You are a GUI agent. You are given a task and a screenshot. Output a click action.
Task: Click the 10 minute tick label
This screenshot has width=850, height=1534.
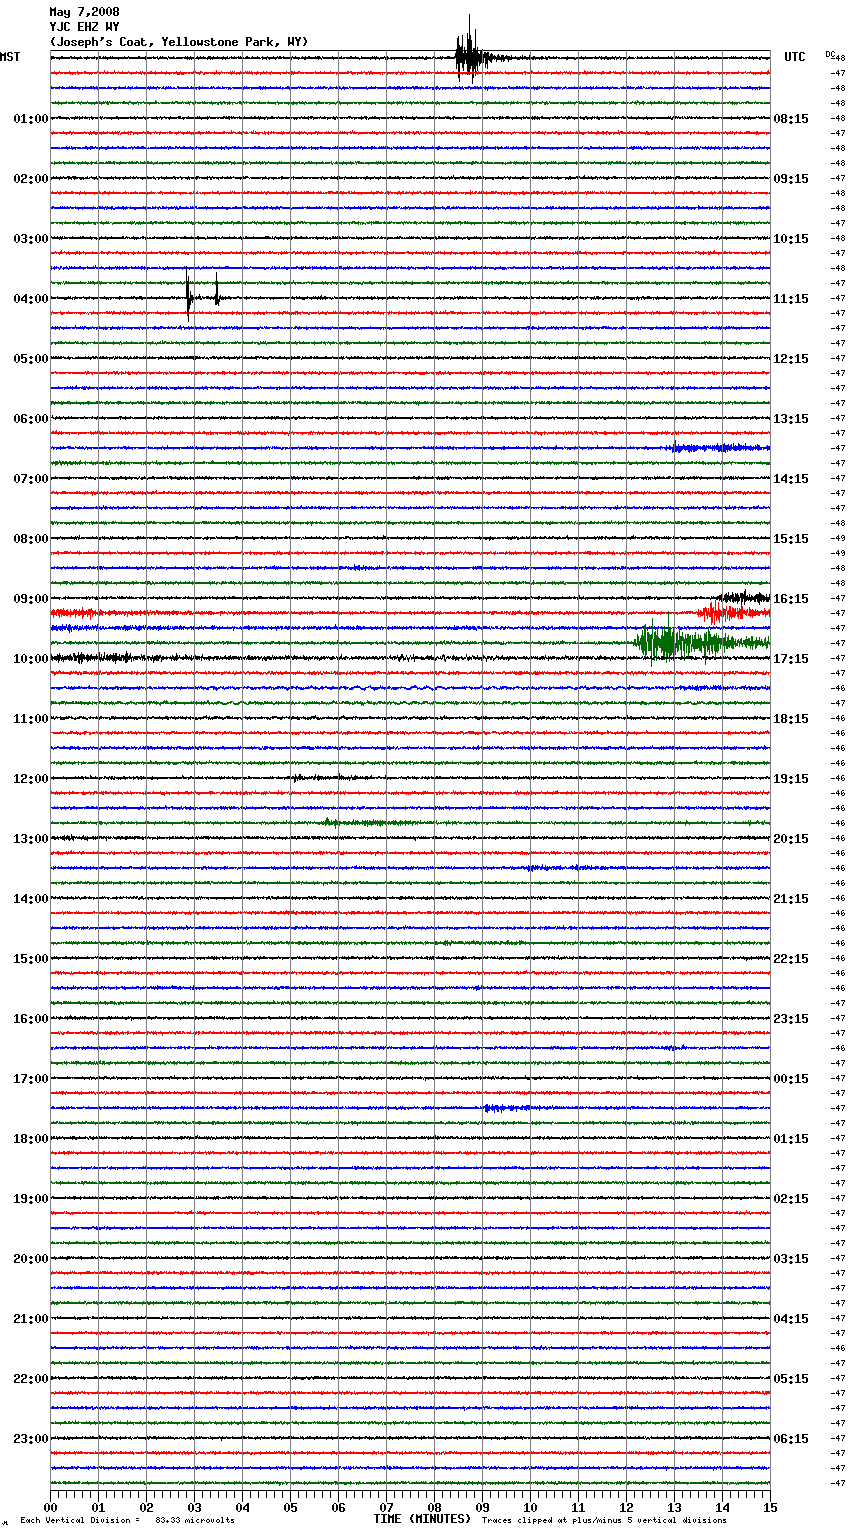tap(530, 1507)
